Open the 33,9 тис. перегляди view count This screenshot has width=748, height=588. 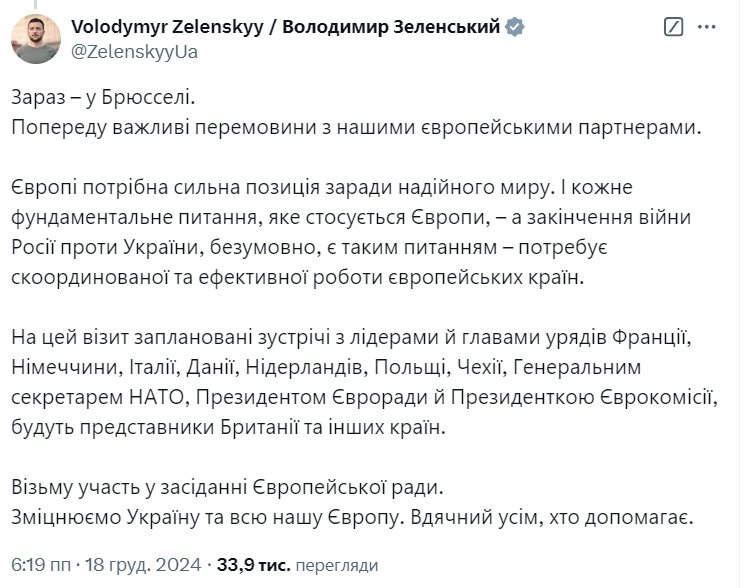click(x=298, y=565)
